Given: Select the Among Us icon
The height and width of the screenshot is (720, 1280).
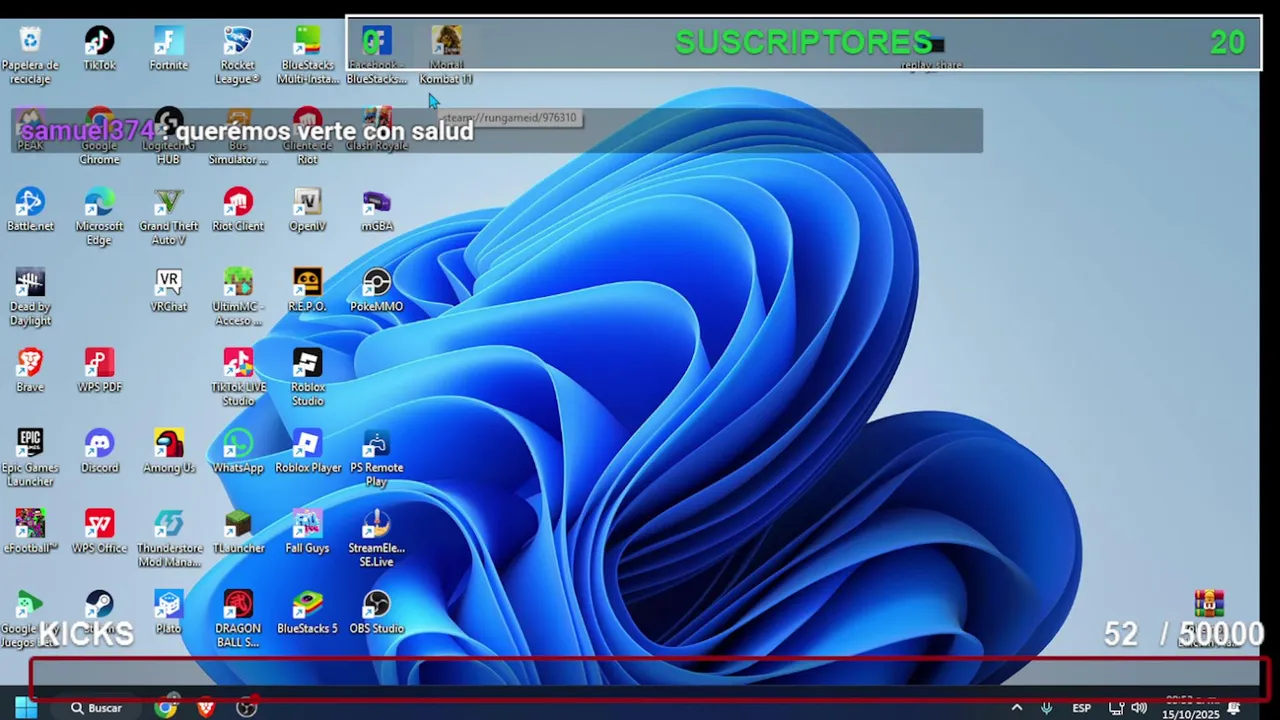Looking at the screenshot, I should coord(168,451).
